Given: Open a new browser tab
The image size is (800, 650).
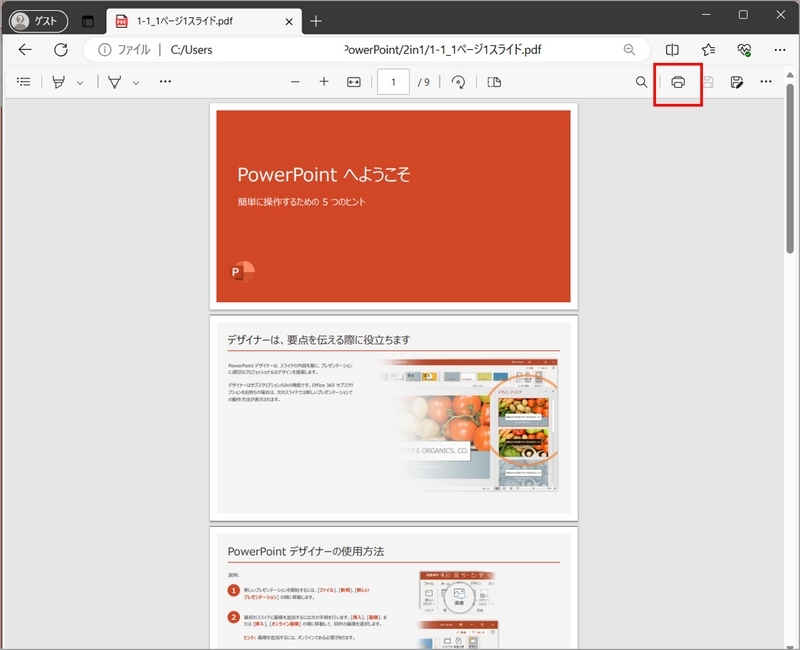Looking at the screenshot, I should 316,21.
